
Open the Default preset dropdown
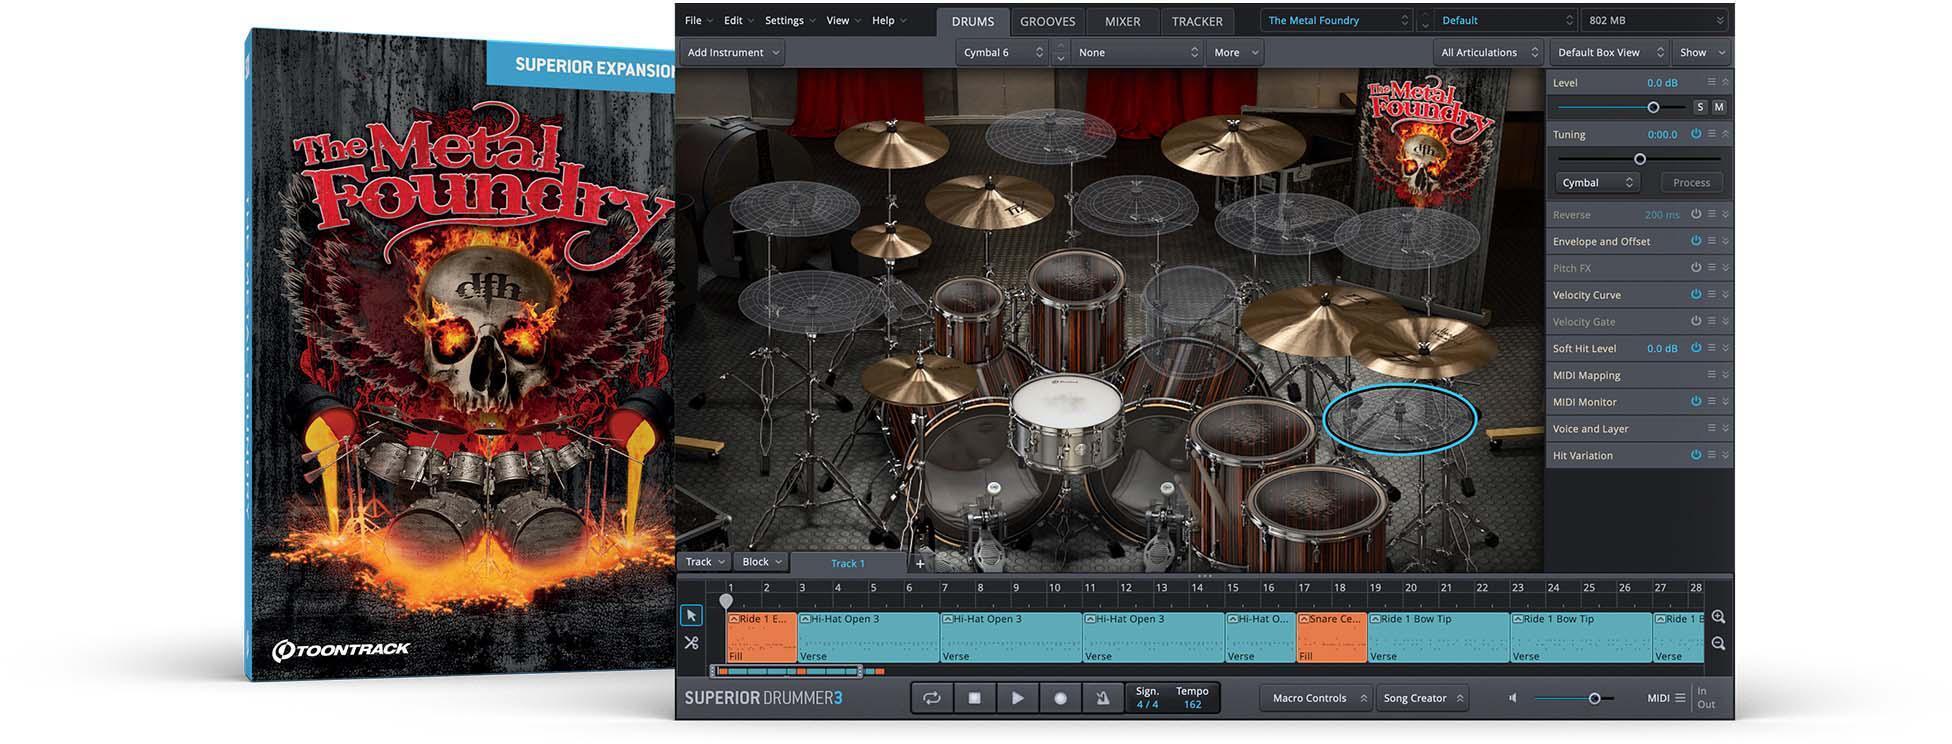(1506, 20)
